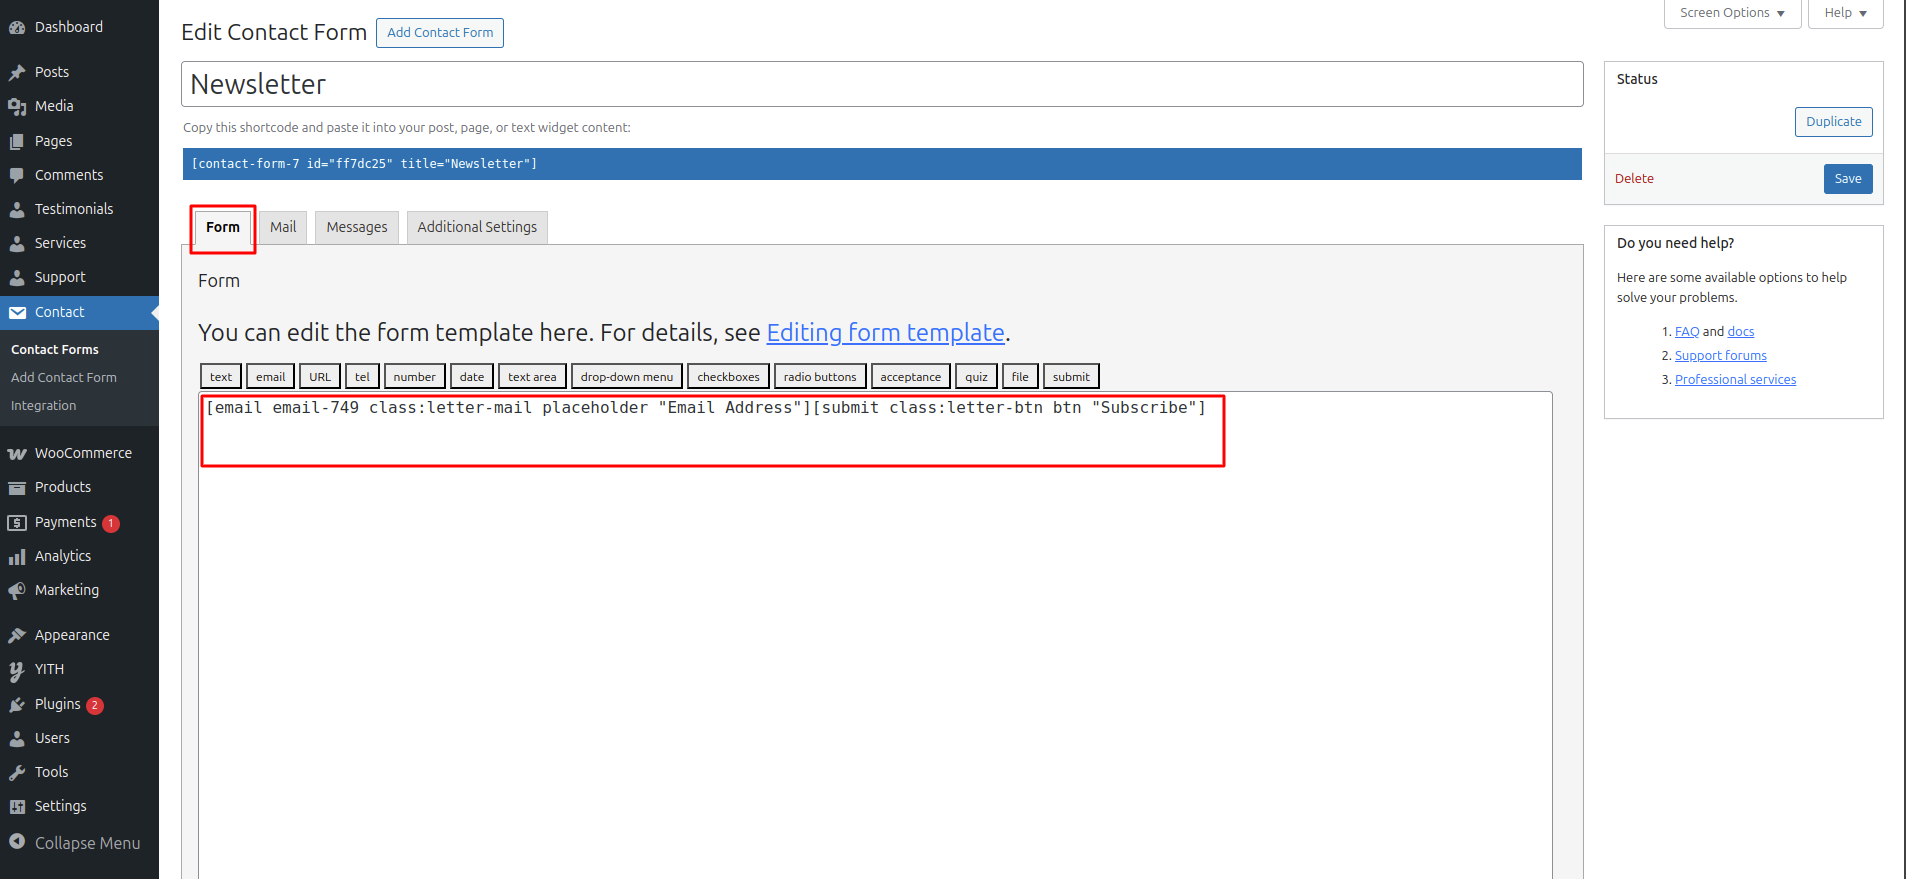Click the Collapse Menu arrow icon

coord(17,842)
